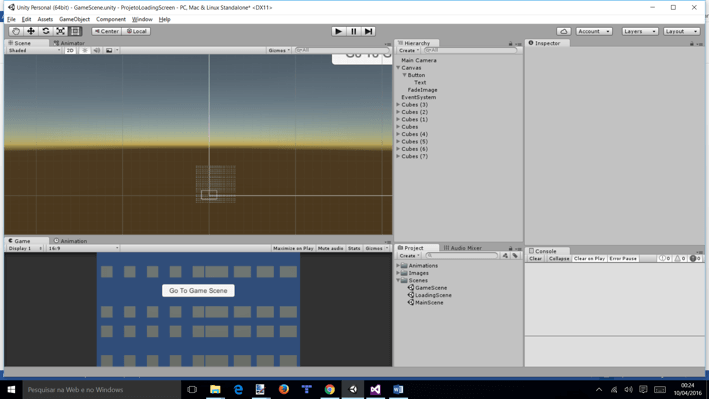Open Hierarchy Create dropdown

click(409, 50)
